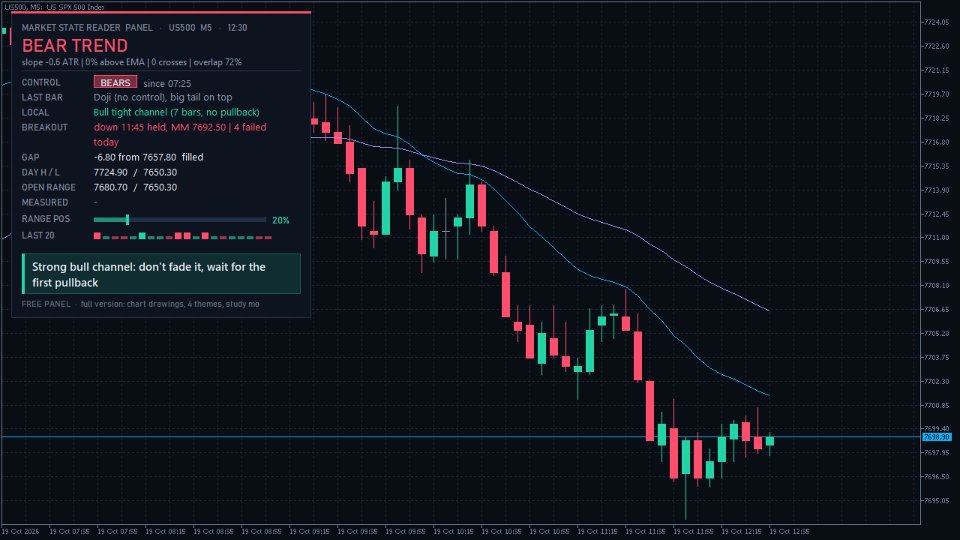Viewport: 960px width, 540px height.
Task: Click time axis label '19 Oct 10:35'
Action: pos(501,531)
